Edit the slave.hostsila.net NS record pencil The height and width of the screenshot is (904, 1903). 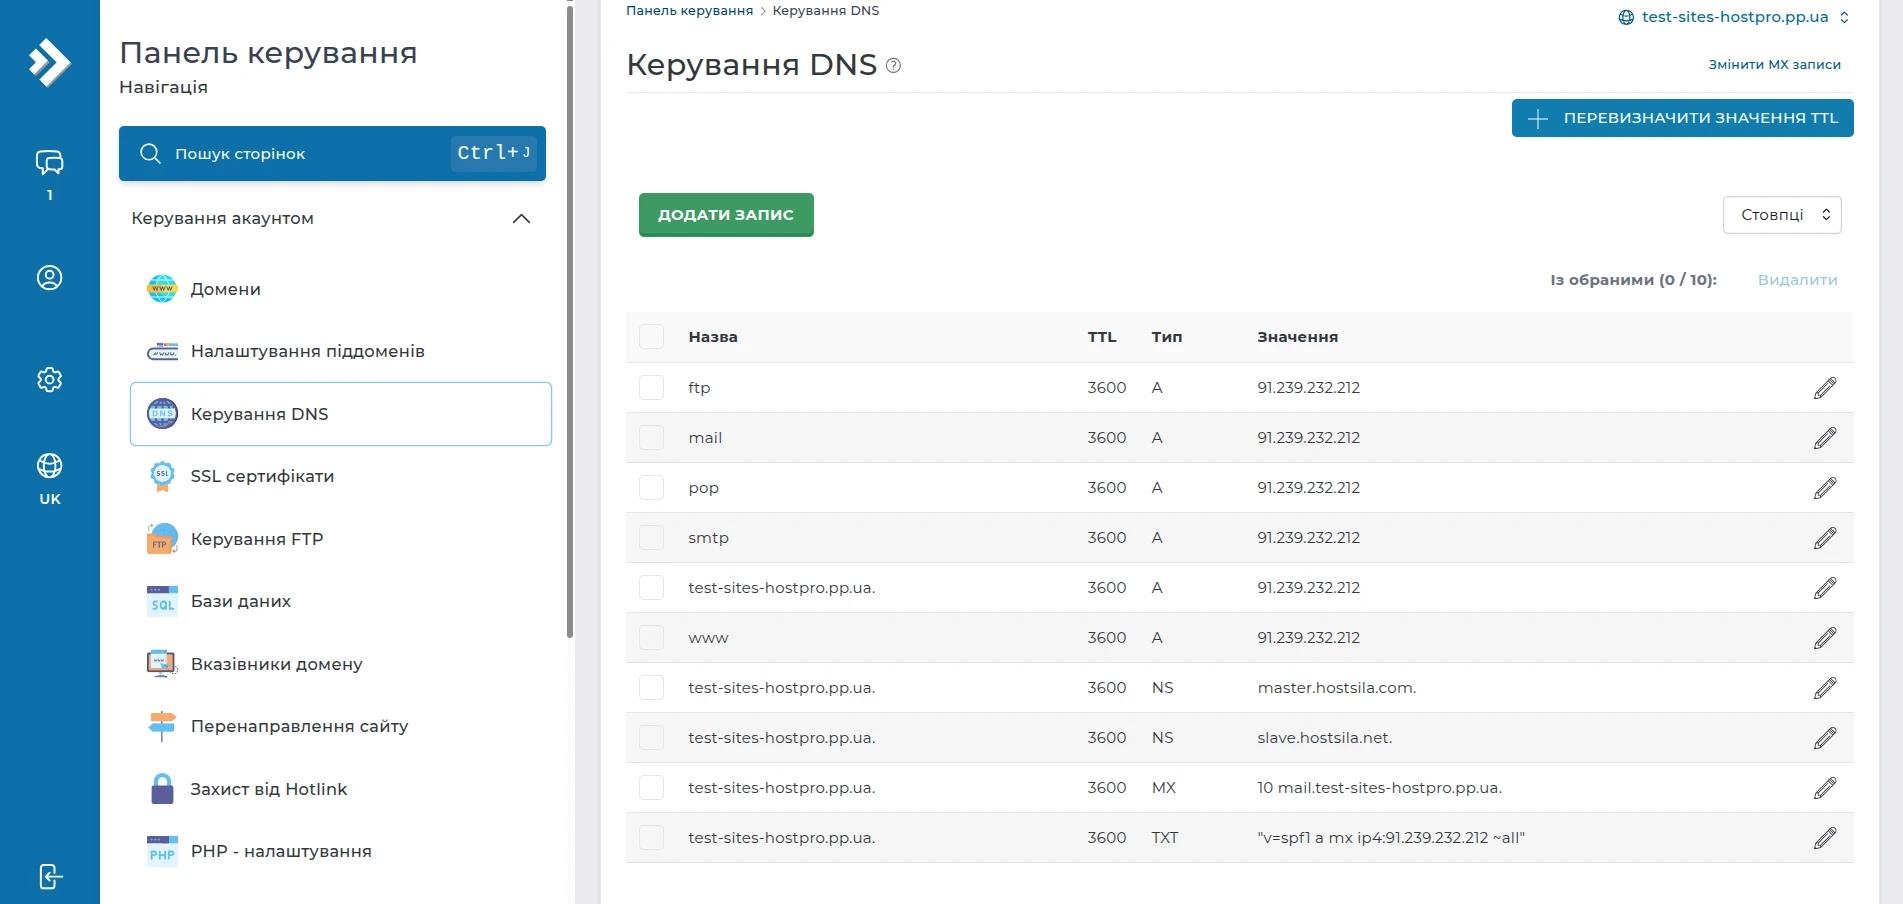click(1825, 738)
